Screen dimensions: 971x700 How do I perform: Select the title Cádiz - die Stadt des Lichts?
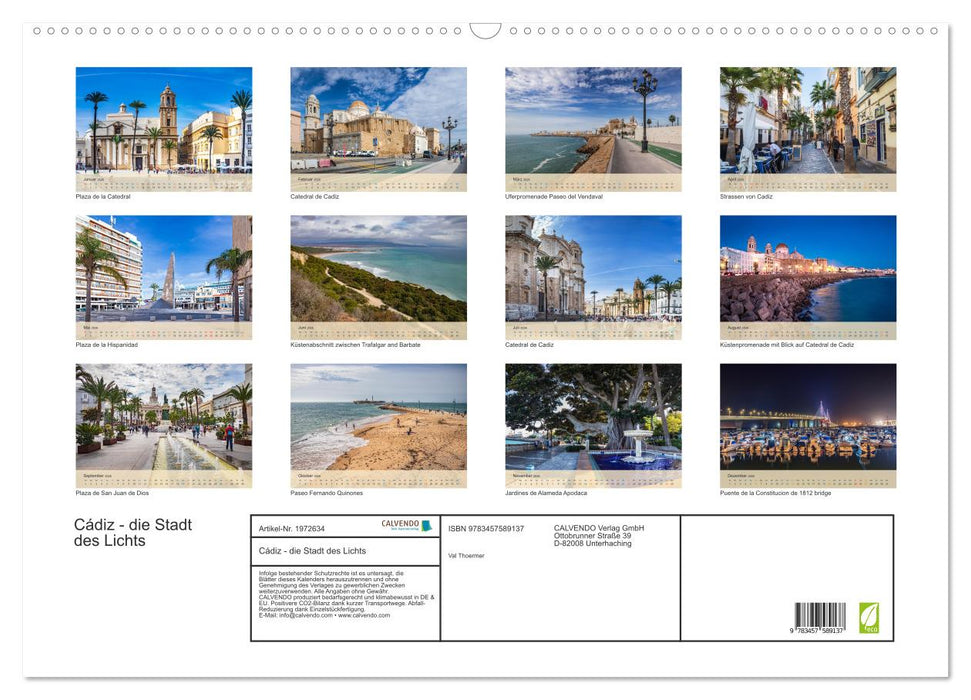(x=313, y=551)
